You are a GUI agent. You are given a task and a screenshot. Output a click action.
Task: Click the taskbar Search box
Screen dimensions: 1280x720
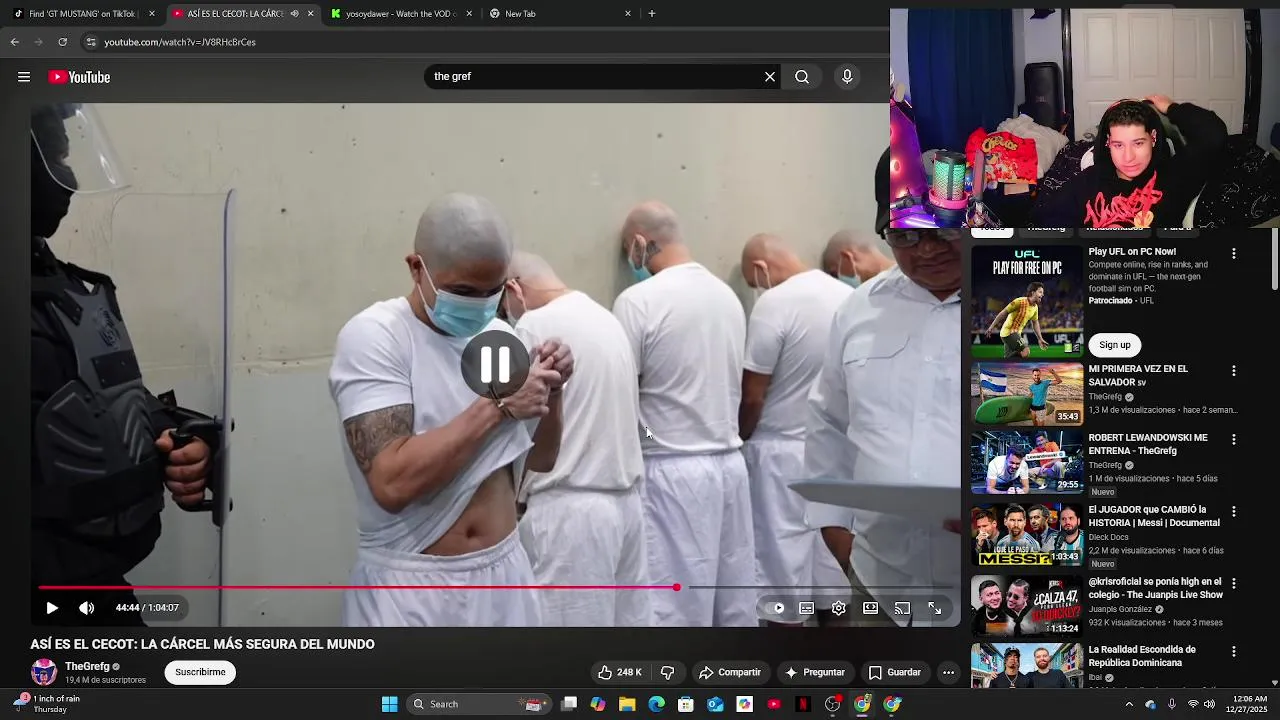coord(476,704)
